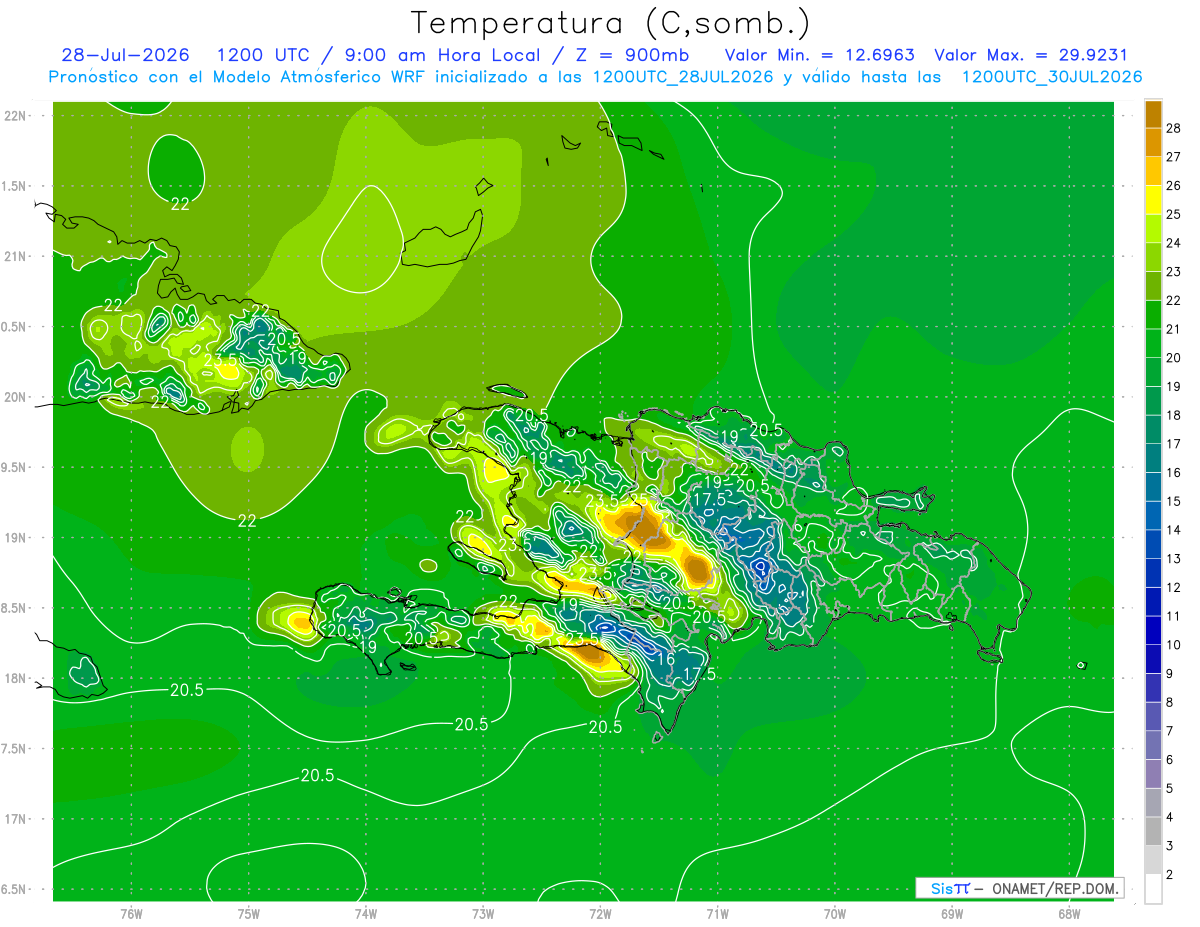Click the '72W' longitude axis label

pos(600,913)
